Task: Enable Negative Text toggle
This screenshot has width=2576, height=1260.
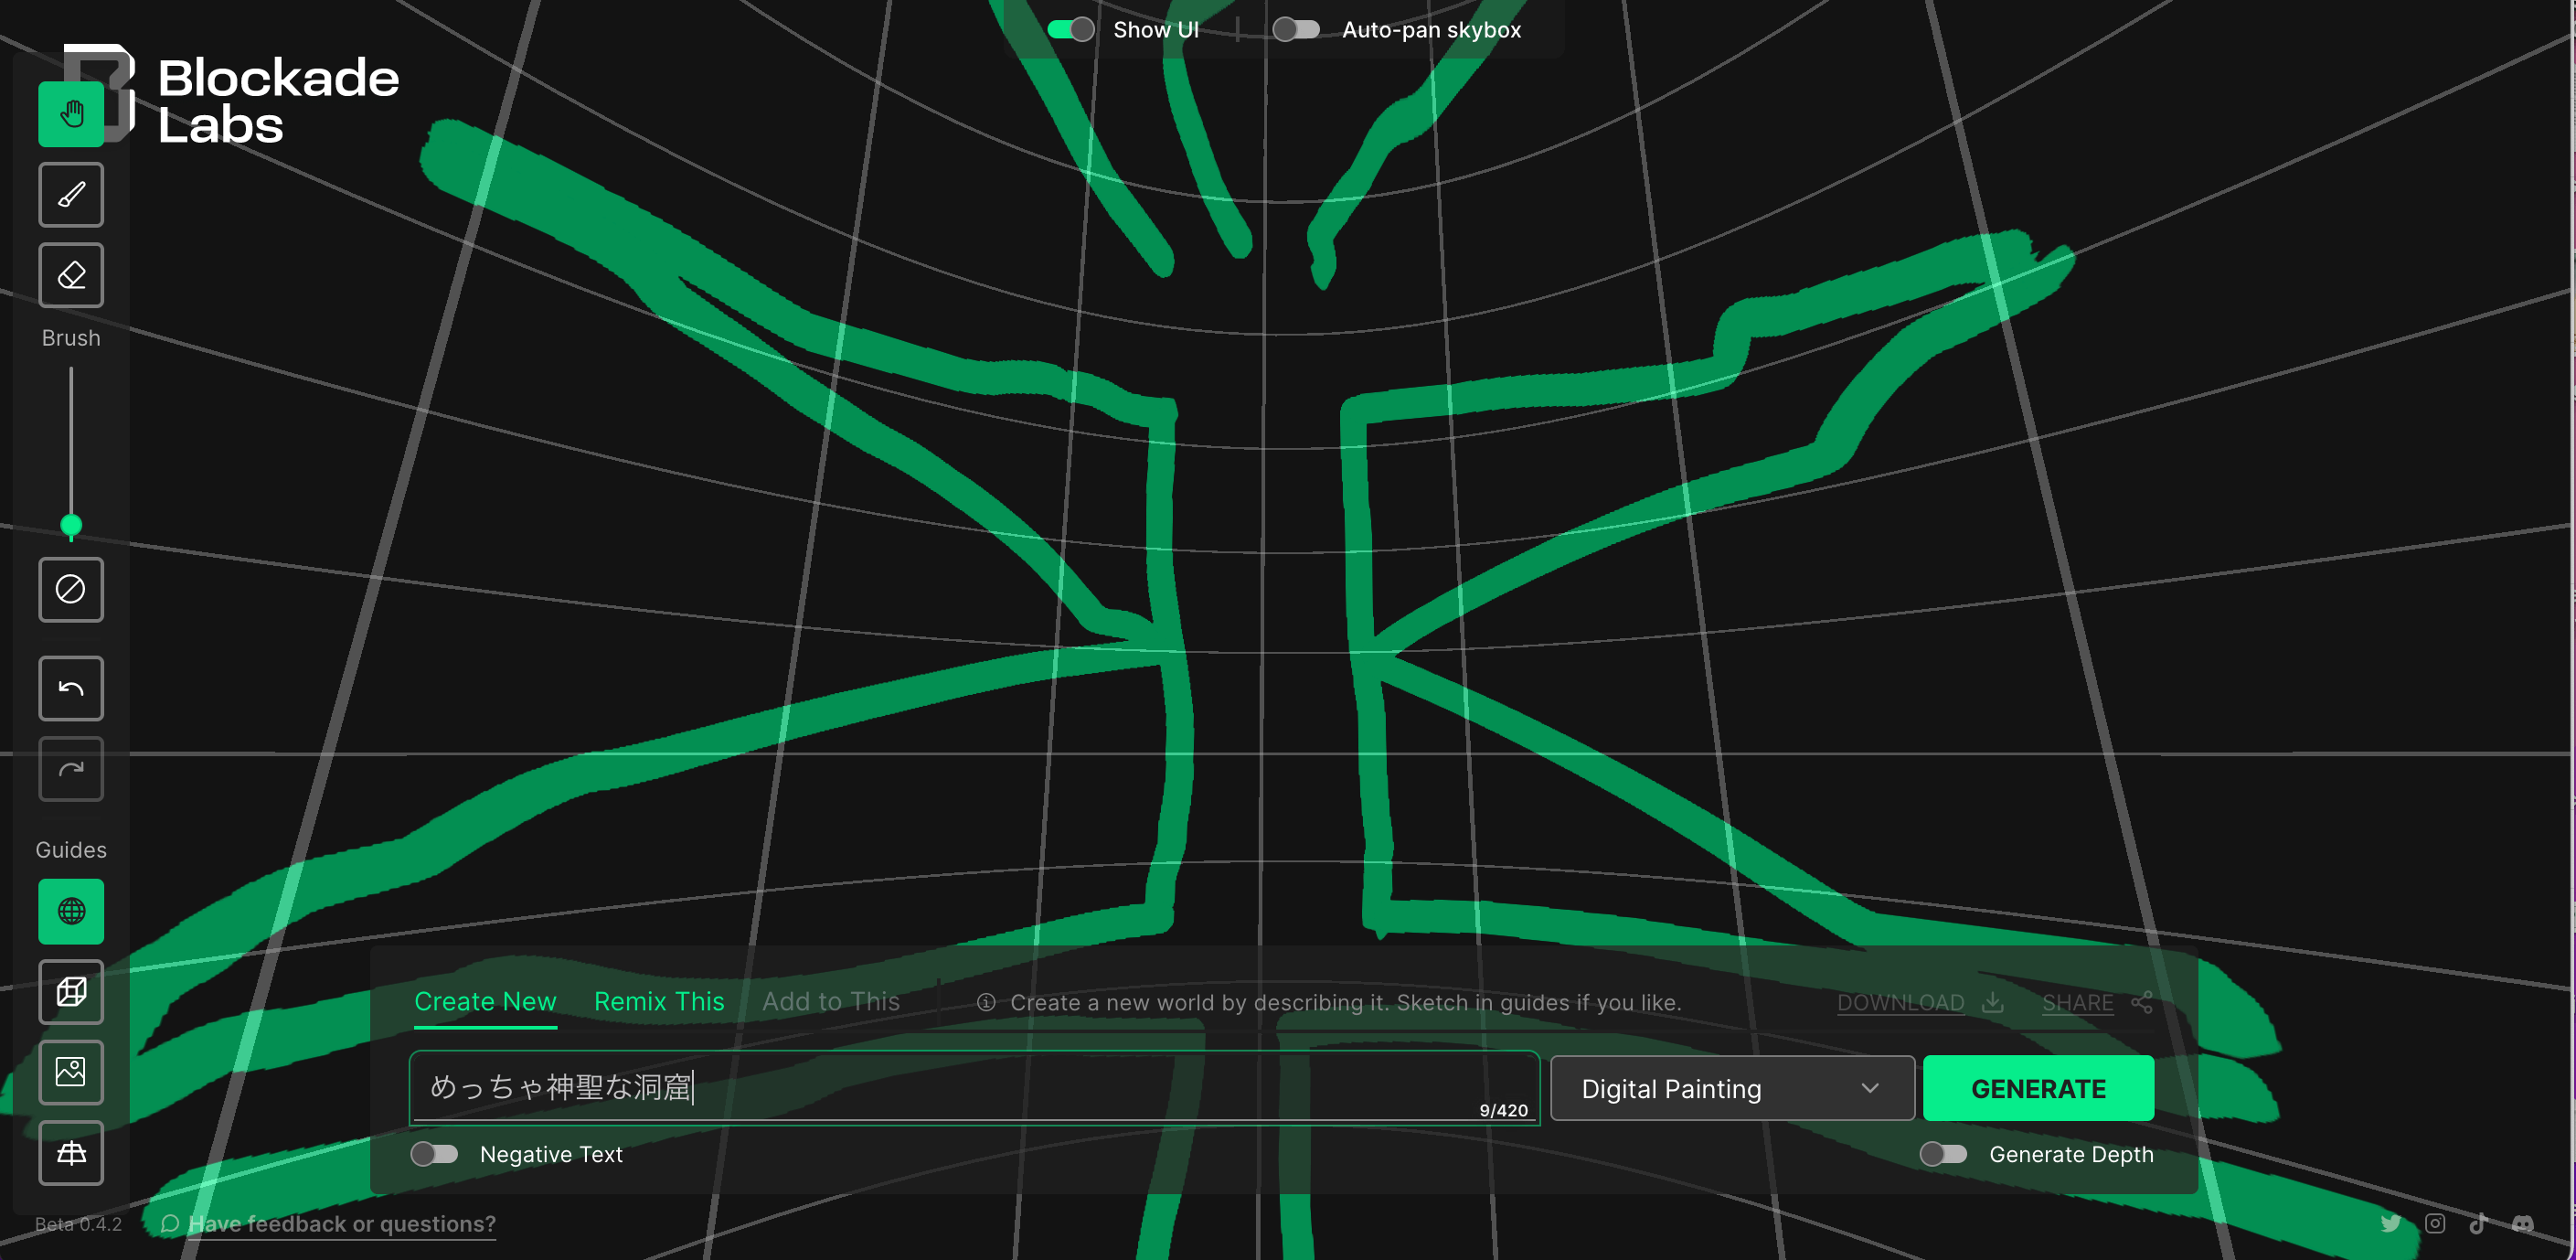Action: tap(433, 1153)
